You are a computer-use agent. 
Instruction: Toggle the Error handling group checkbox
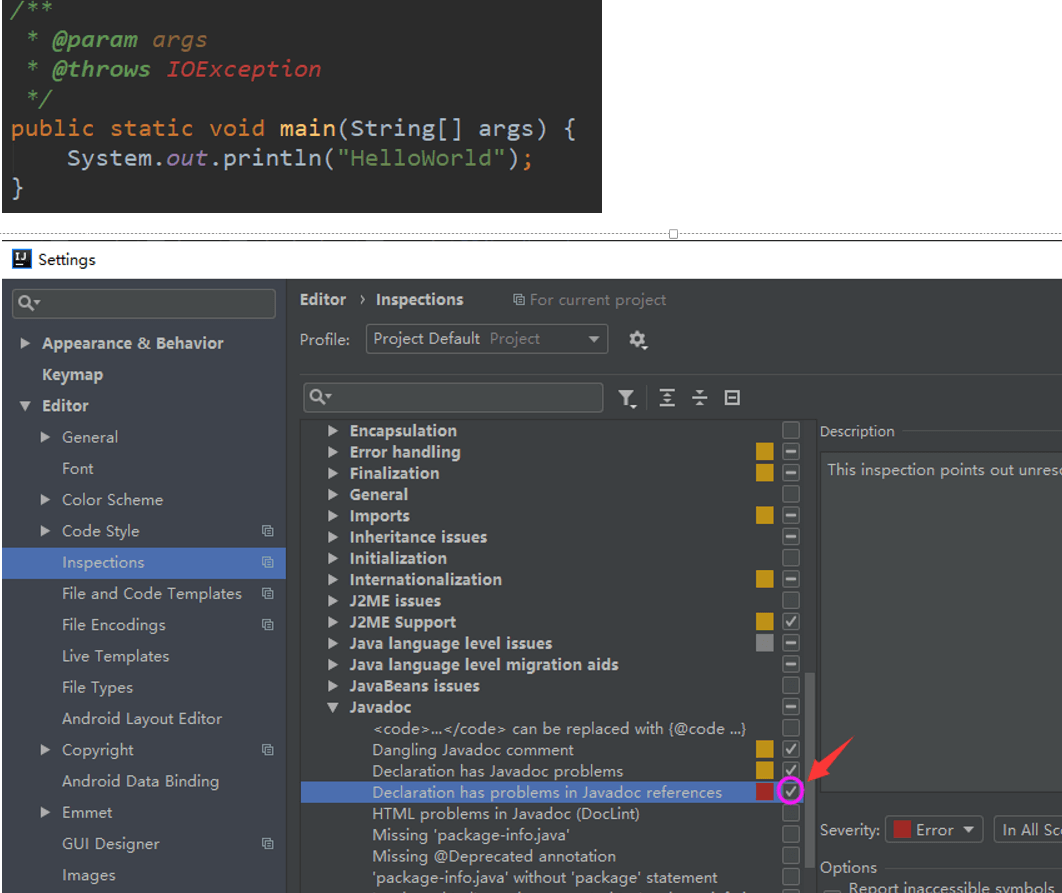(x=790, y=452)
